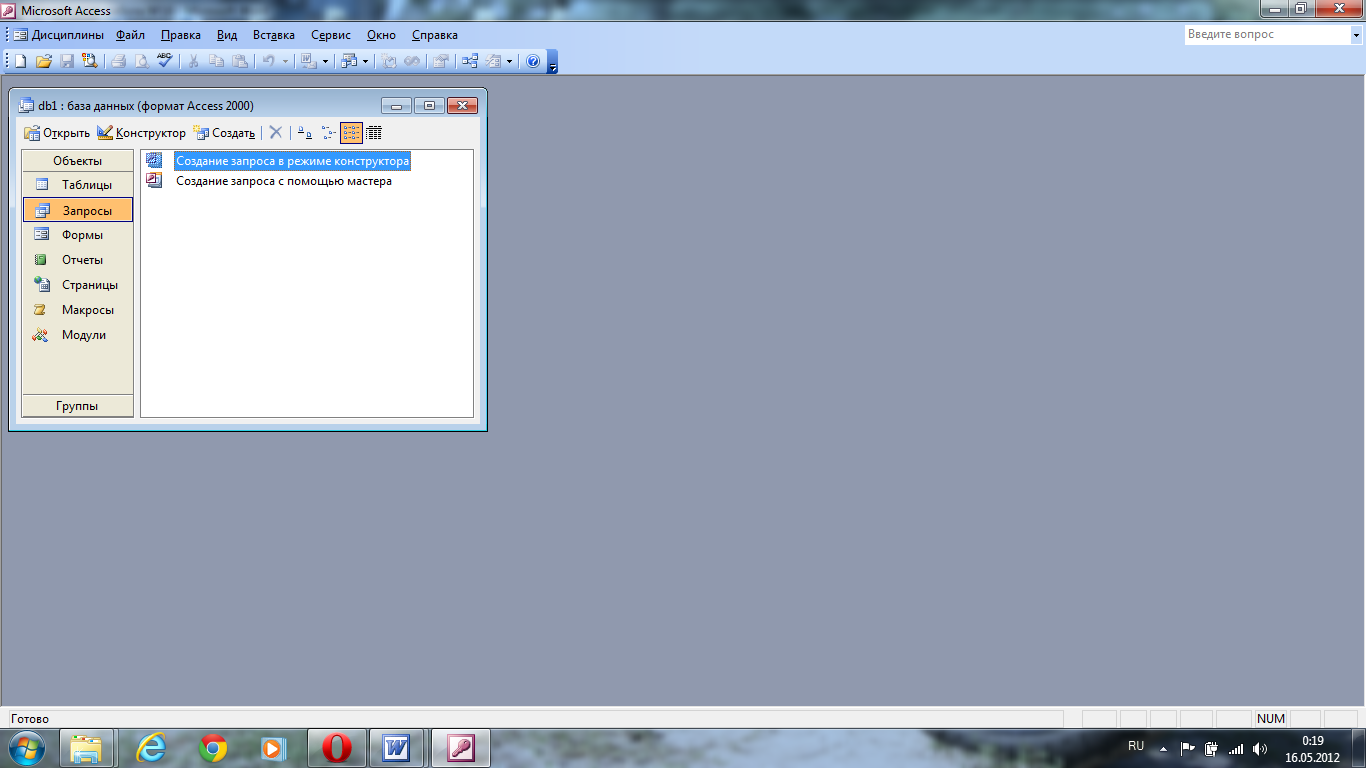Click the query master wizard list icon
This screenshot has width=1366, height=768.
pyautogui.click(x=153, y=181)
